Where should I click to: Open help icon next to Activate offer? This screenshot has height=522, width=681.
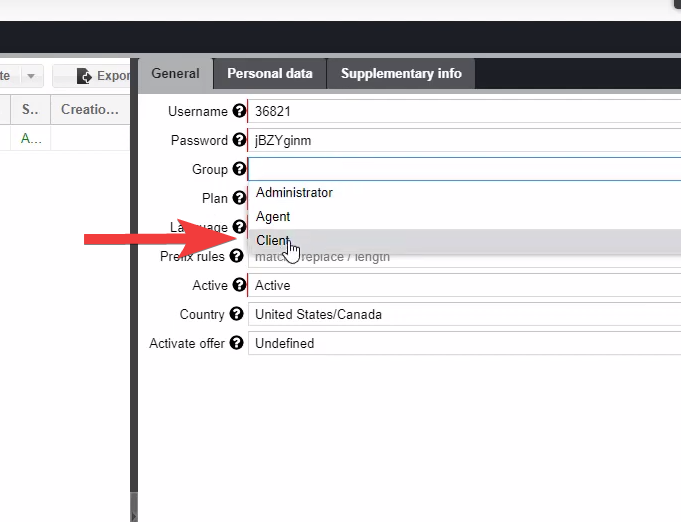(x=236, y=343)
